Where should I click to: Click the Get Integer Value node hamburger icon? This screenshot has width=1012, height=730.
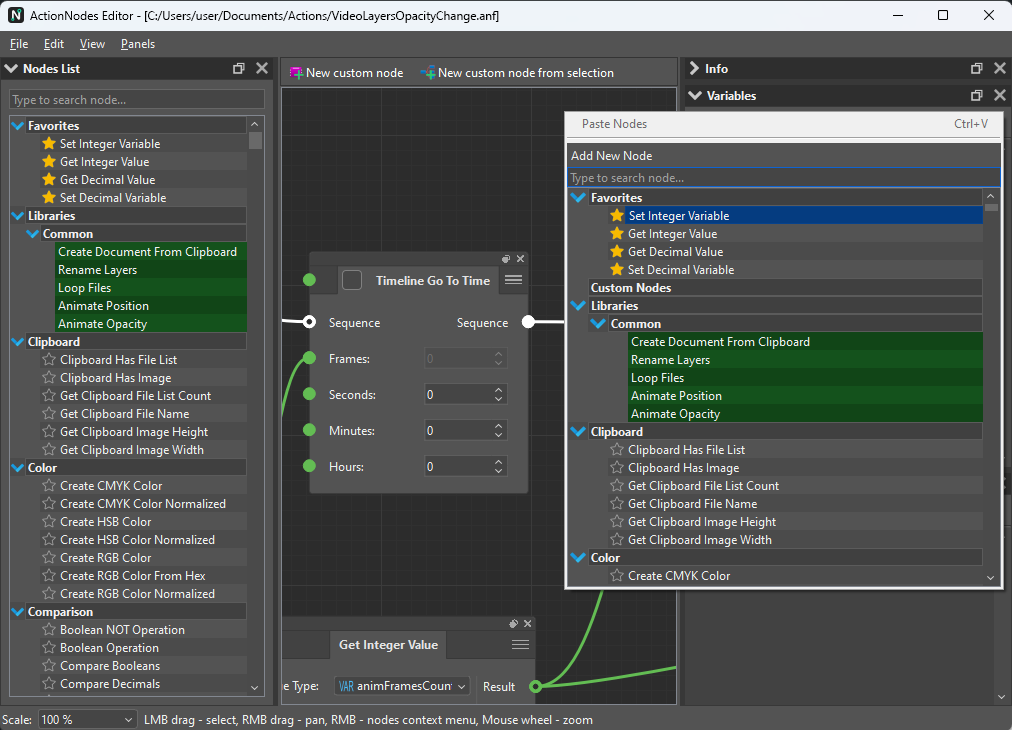pyautogui.click(x=520, y=645)
